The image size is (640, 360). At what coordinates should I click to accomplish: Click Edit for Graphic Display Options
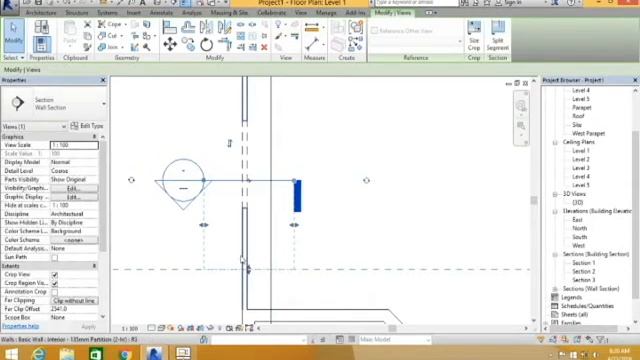click(x=74, y=197)
